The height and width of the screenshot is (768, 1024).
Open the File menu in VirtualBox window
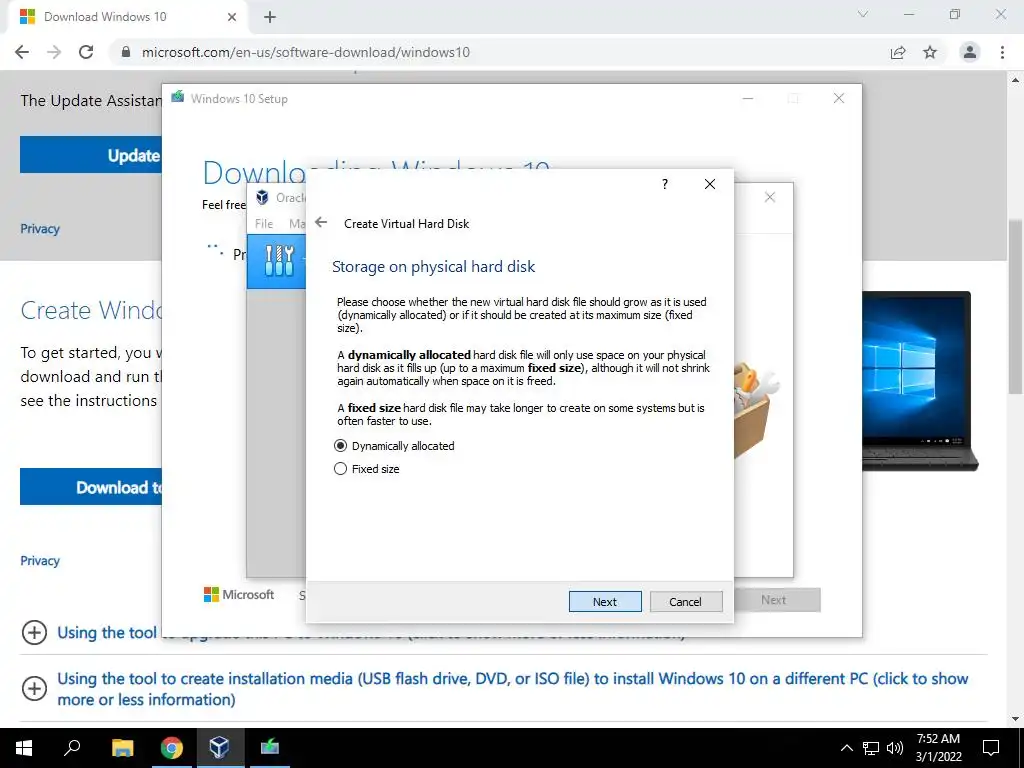pos(264,223)
